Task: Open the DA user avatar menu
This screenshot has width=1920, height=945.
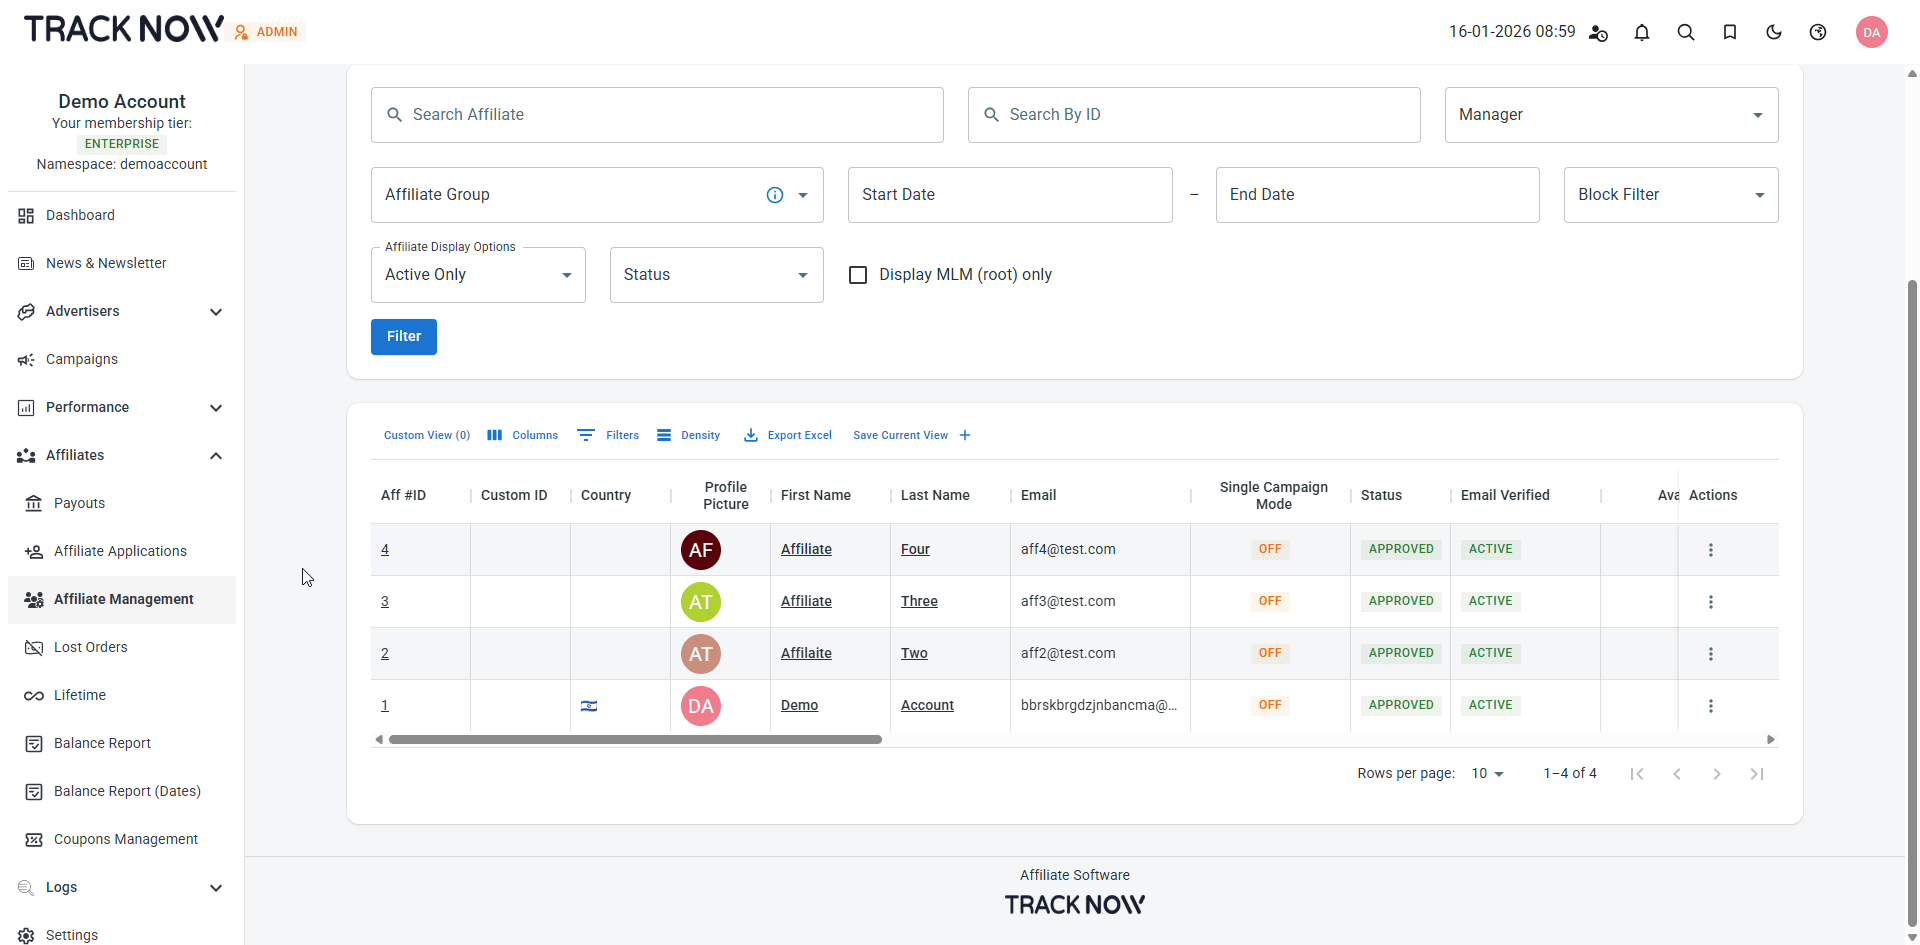Action: click(1871, 32)
